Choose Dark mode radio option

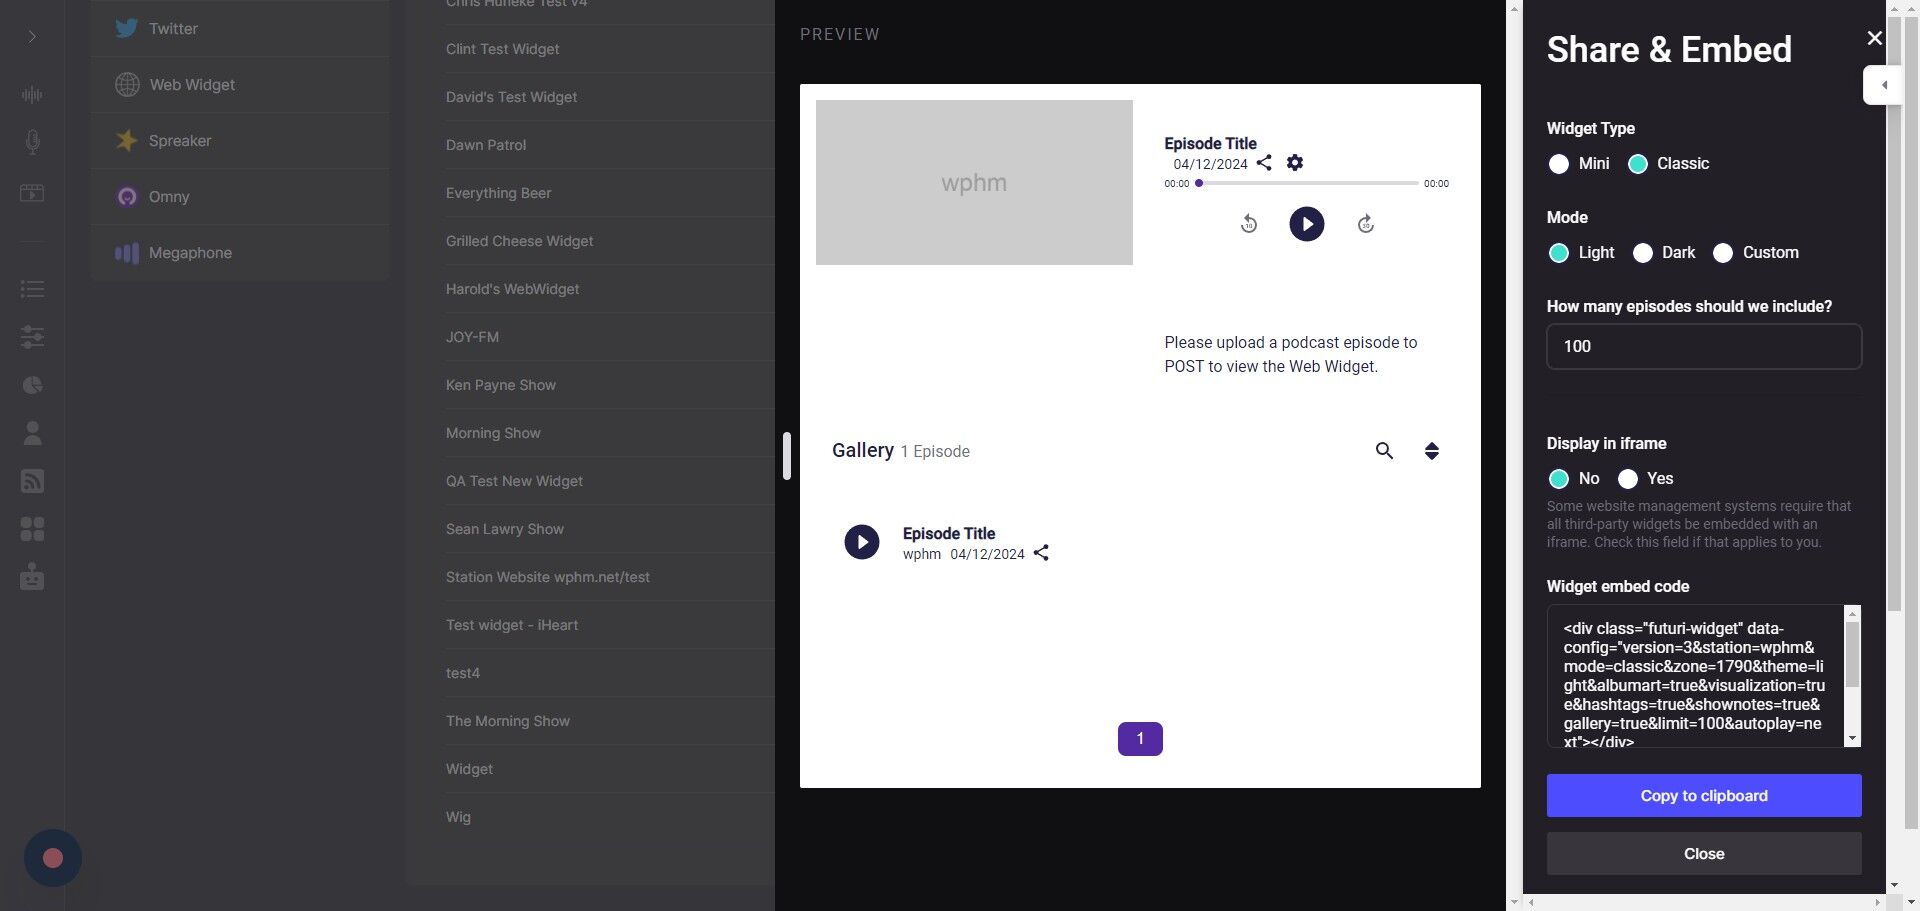[1643, 253]
